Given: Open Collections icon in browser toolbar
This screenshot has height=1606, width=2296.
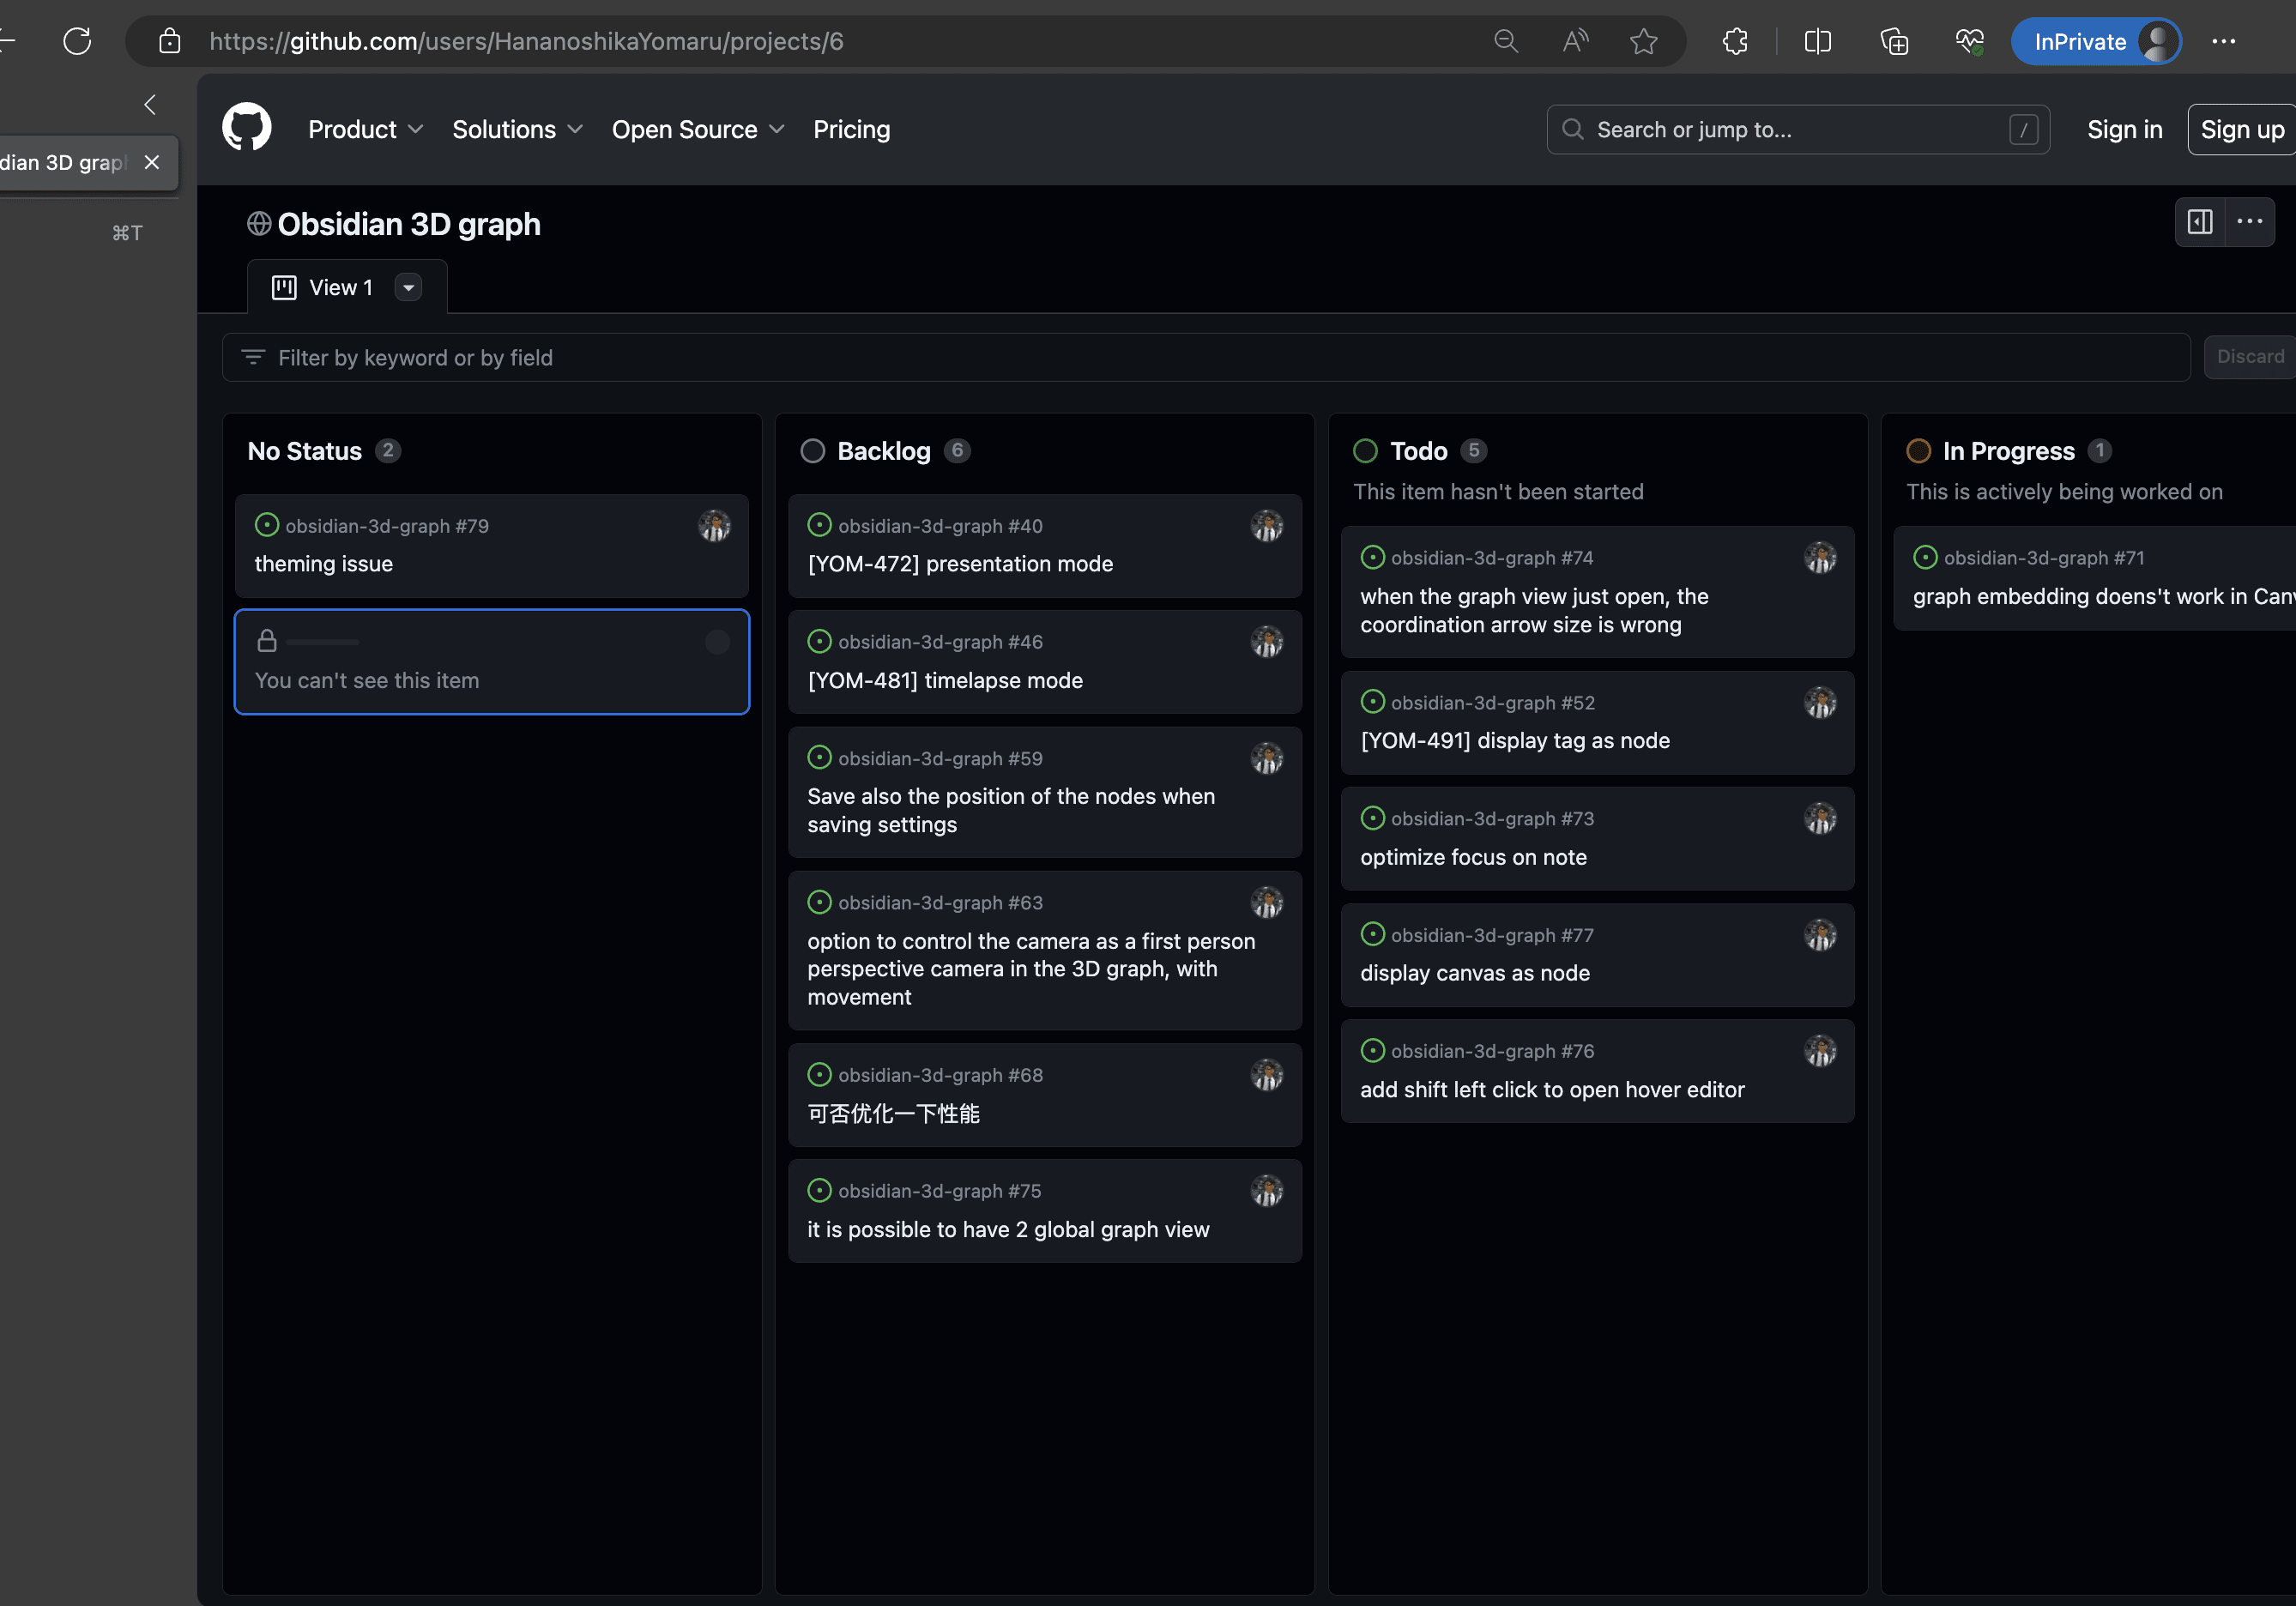Looking at the screenshot, I should [x=1894, y=41].
